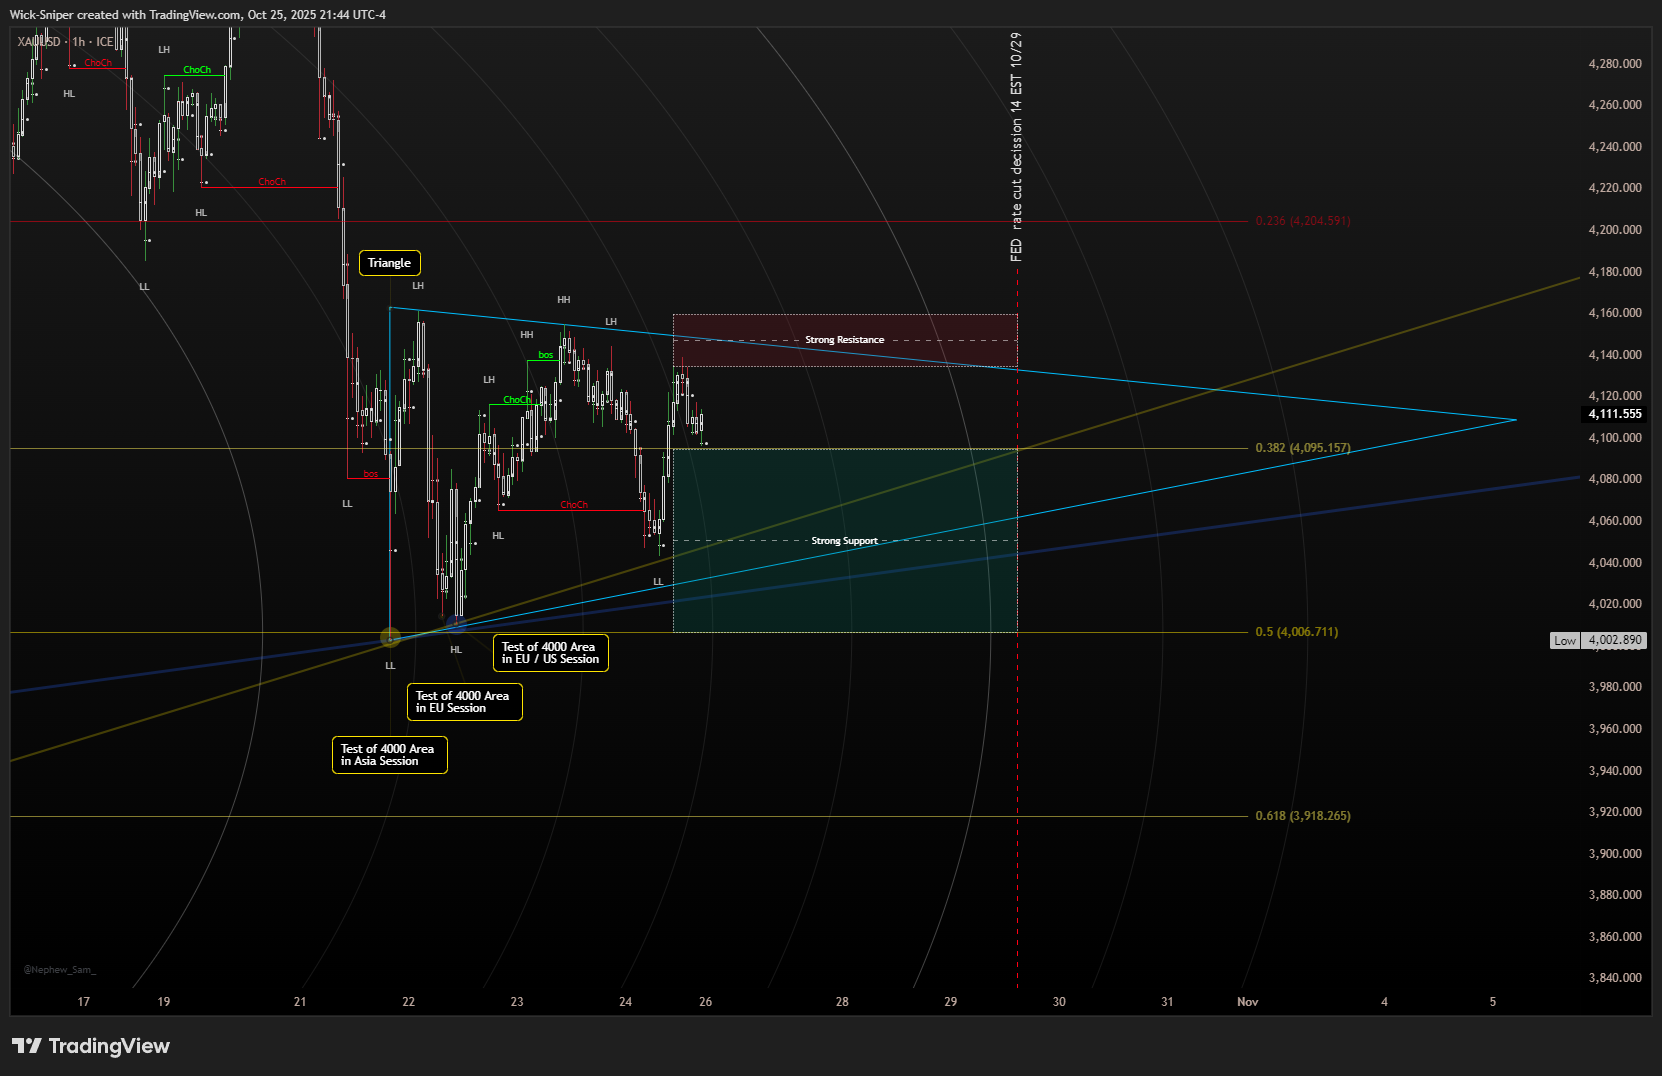Image resolution: width=1662 pixels, height=1076 pixels.
Task: Click the 4,160.000 price axis label
Action: click(1615, 313)
